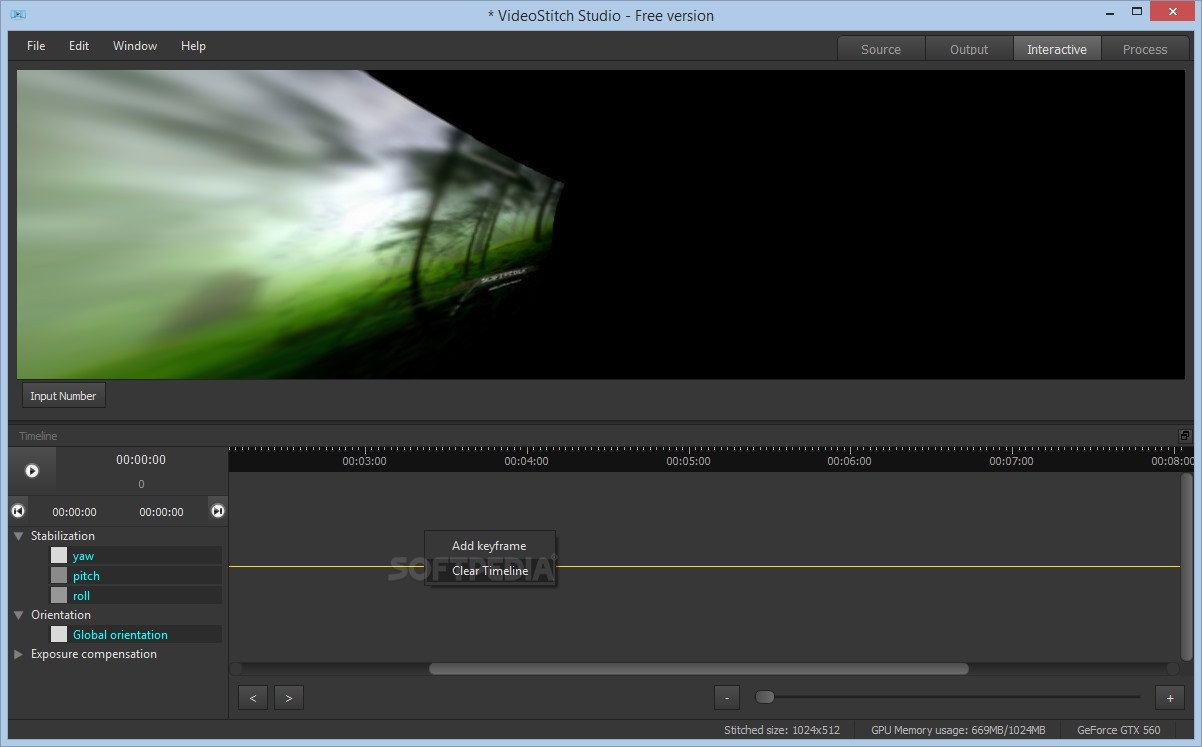Click the 00:03:00 ruler mark
The width and height of the screenshot is (1202, 747).
[364, 461]
